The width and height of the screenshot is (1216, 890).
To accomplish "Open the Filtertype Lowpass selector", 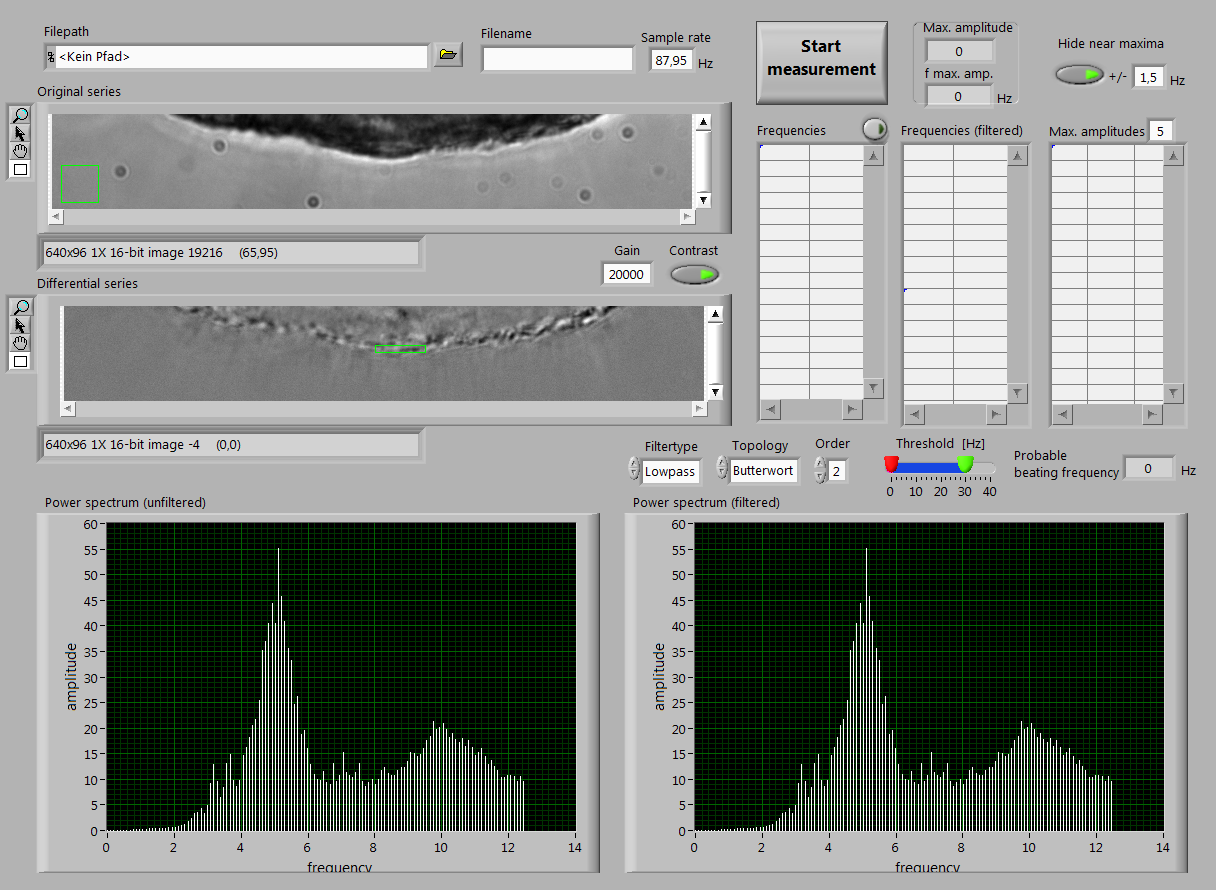I will pyautogui.click(x=670, y=471).
